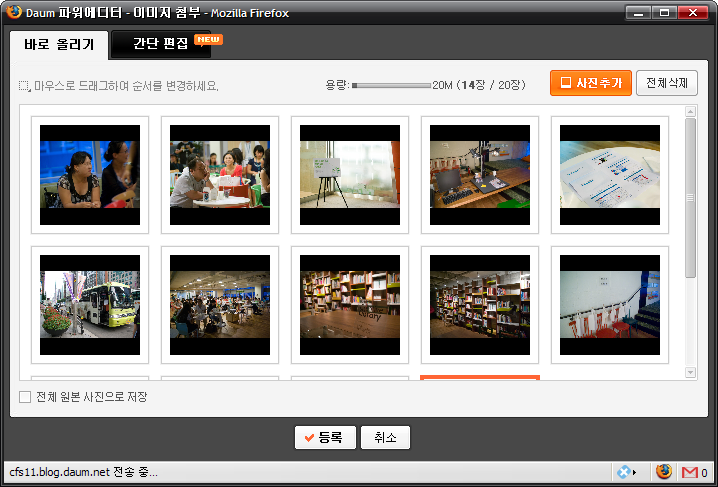Select thumbnail of desk with monitor and keyboard

pos(480,175)
